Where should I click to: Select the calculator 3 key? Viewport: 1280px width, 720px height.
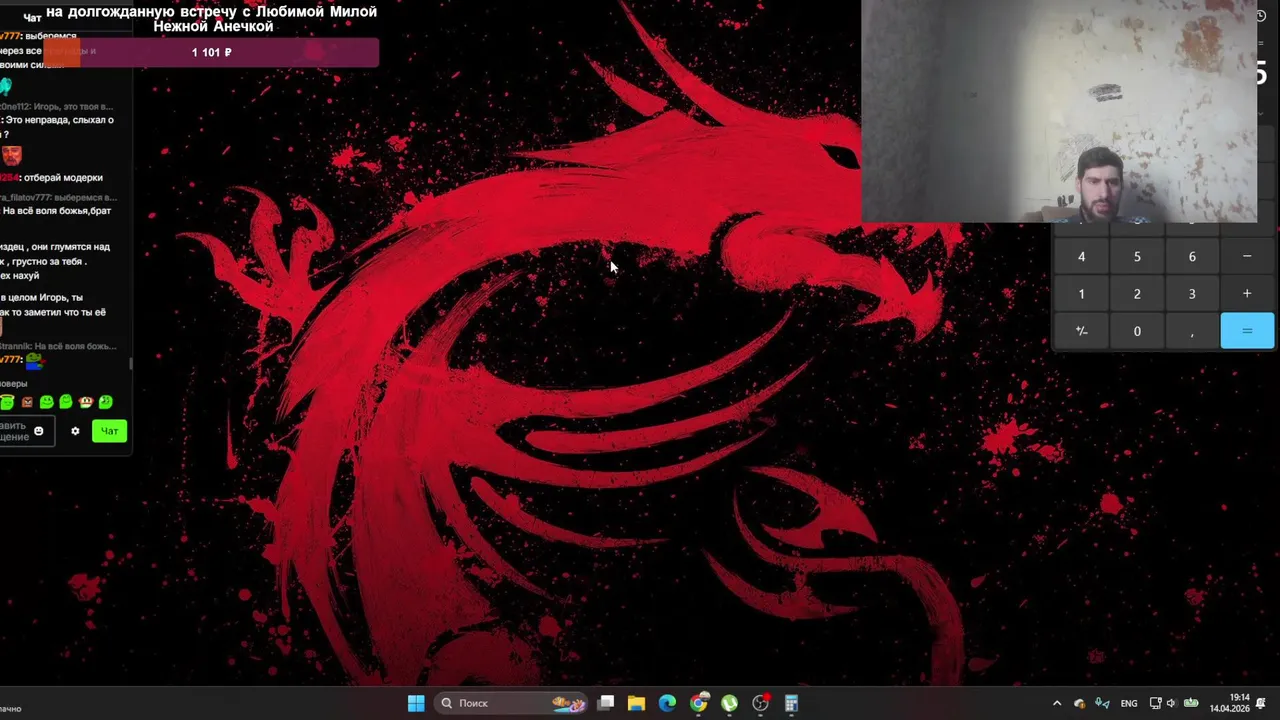pos(1192,294)
